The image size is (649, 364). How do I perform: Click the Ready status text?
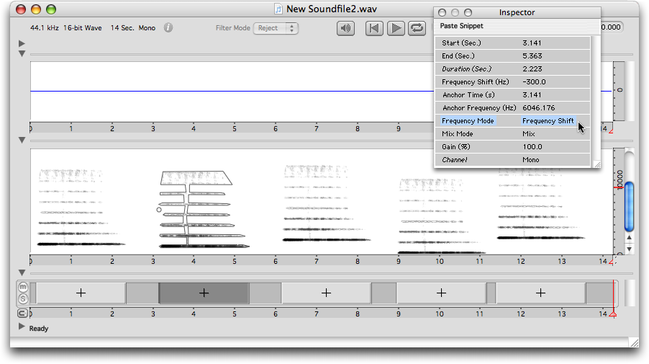coord(39,328)
